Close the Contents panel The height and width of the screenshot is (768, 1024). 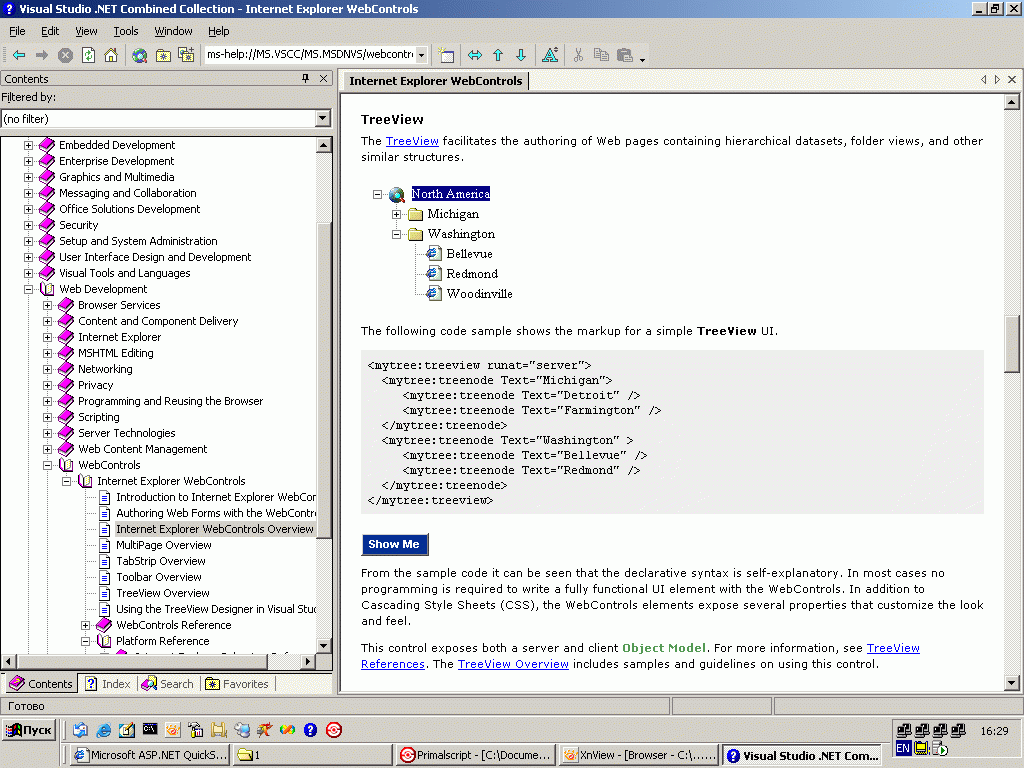[323, 78]
